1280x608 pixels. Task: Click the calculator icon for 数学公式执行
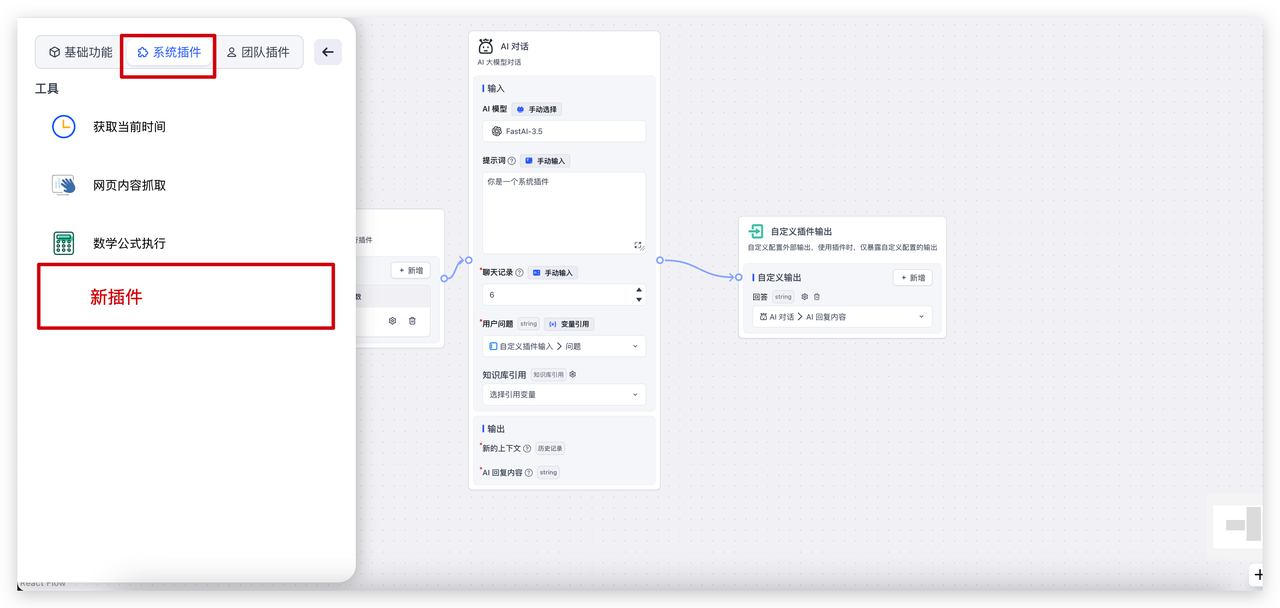64,243
